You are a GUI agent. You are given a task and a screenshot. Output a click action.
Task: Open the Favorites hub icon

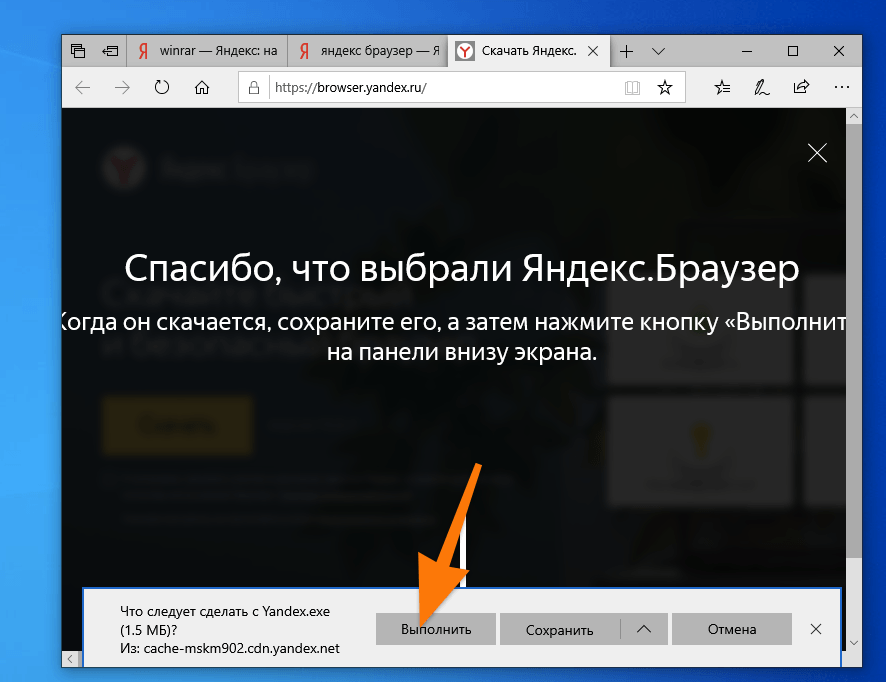(x=722, y=88)
